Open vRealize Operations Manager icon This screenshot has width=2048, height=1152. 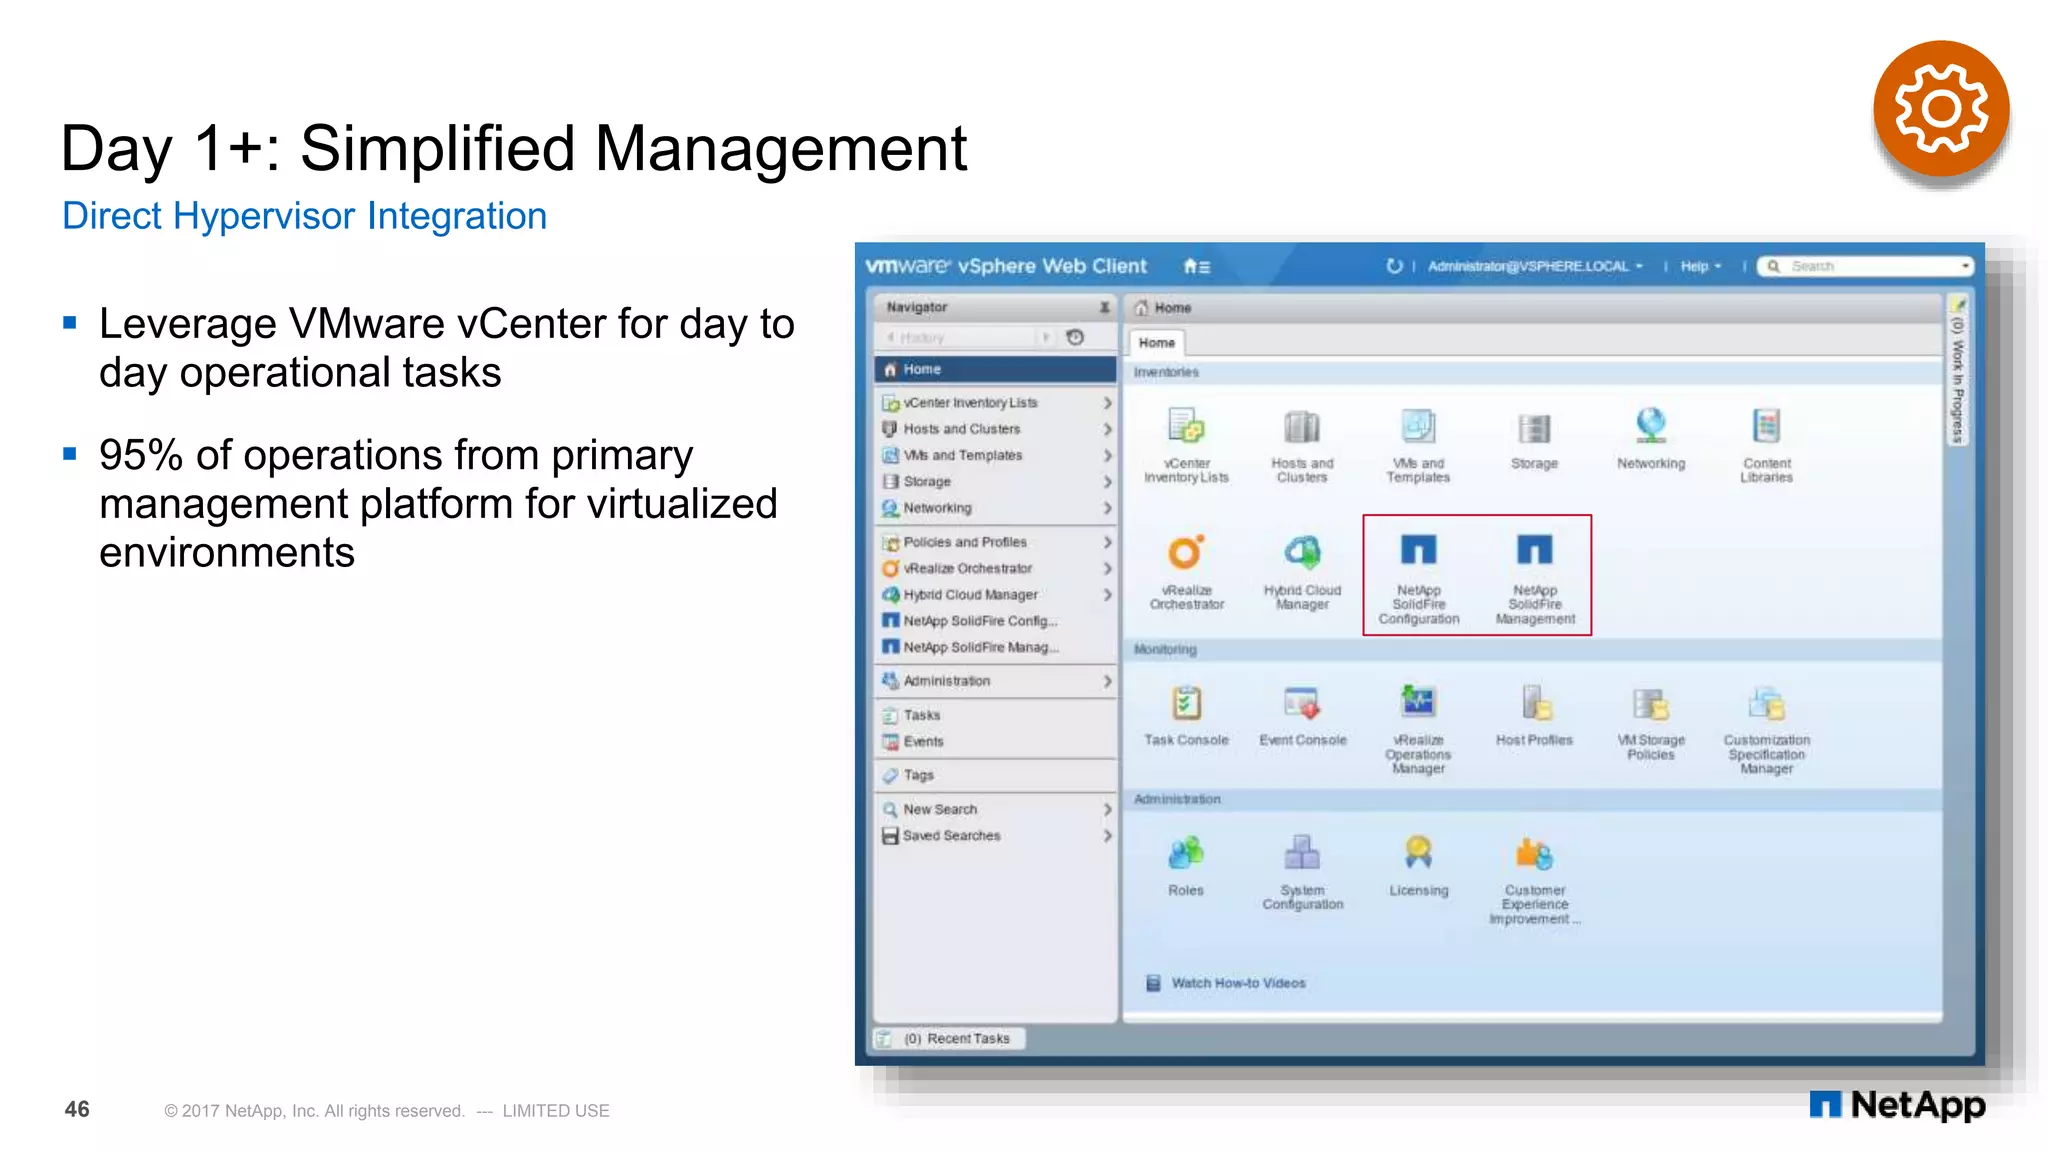tap(1418, 703)
